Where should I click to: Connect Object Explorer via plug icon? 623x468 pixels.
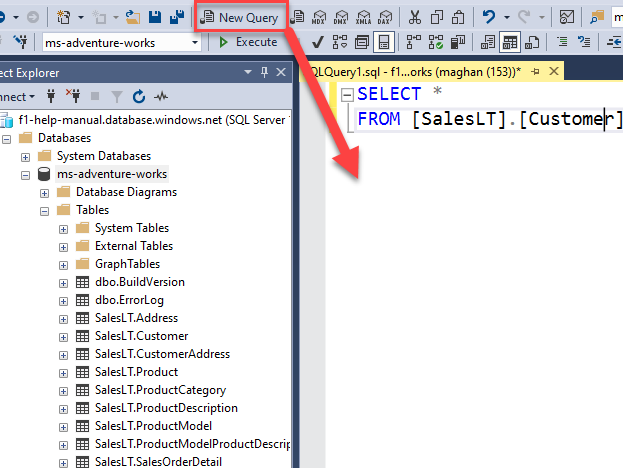click(x=51, y=96)
